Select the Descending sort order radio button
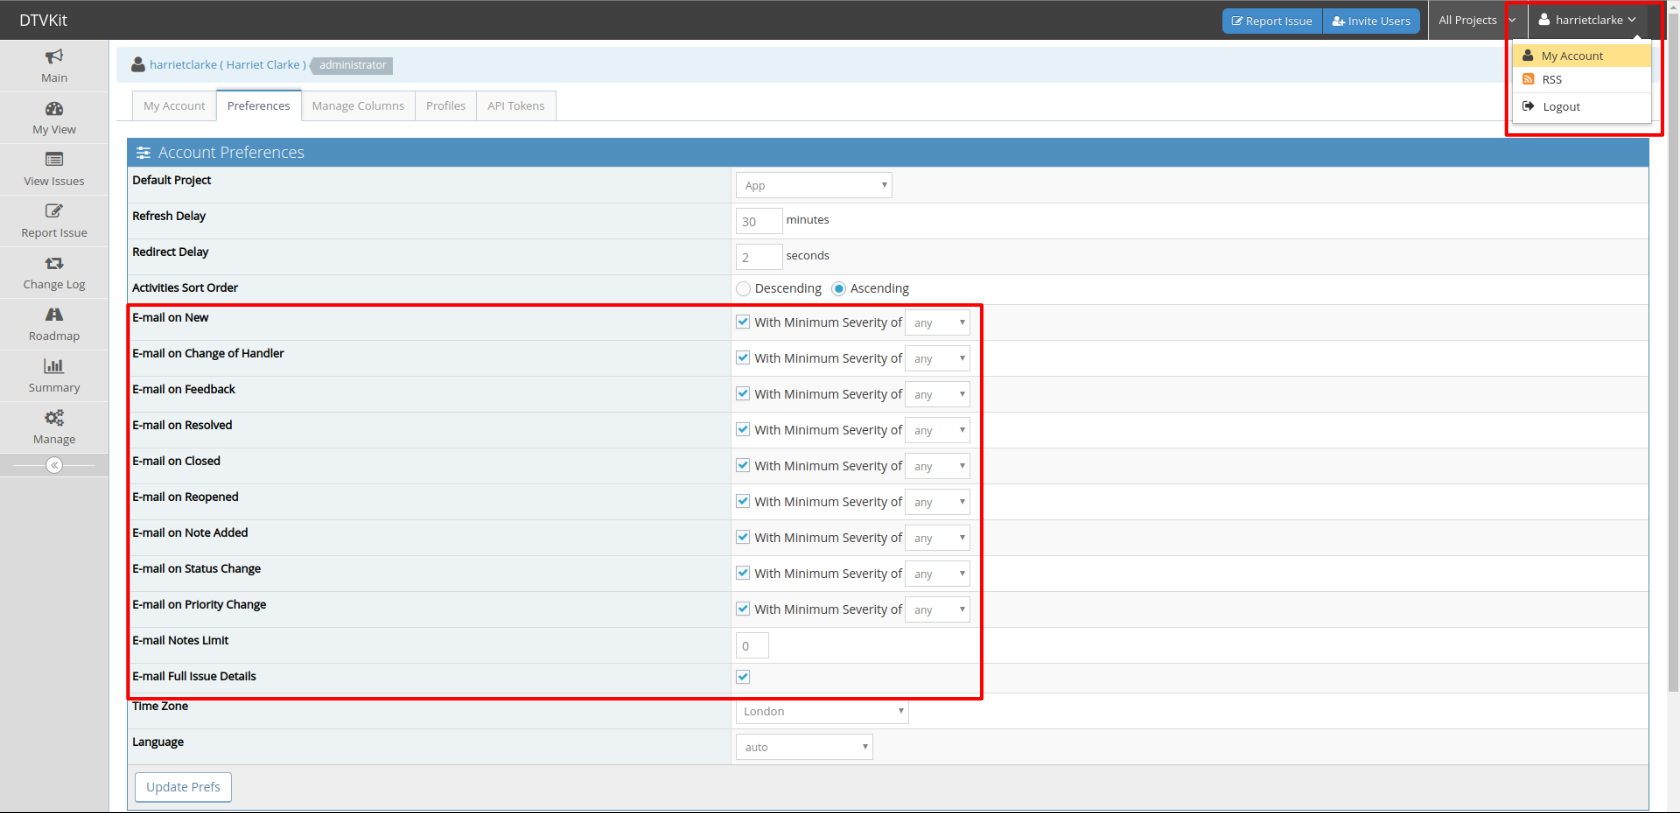The height and width of the screenshot is (813, 1680). [x=743, y=289]
